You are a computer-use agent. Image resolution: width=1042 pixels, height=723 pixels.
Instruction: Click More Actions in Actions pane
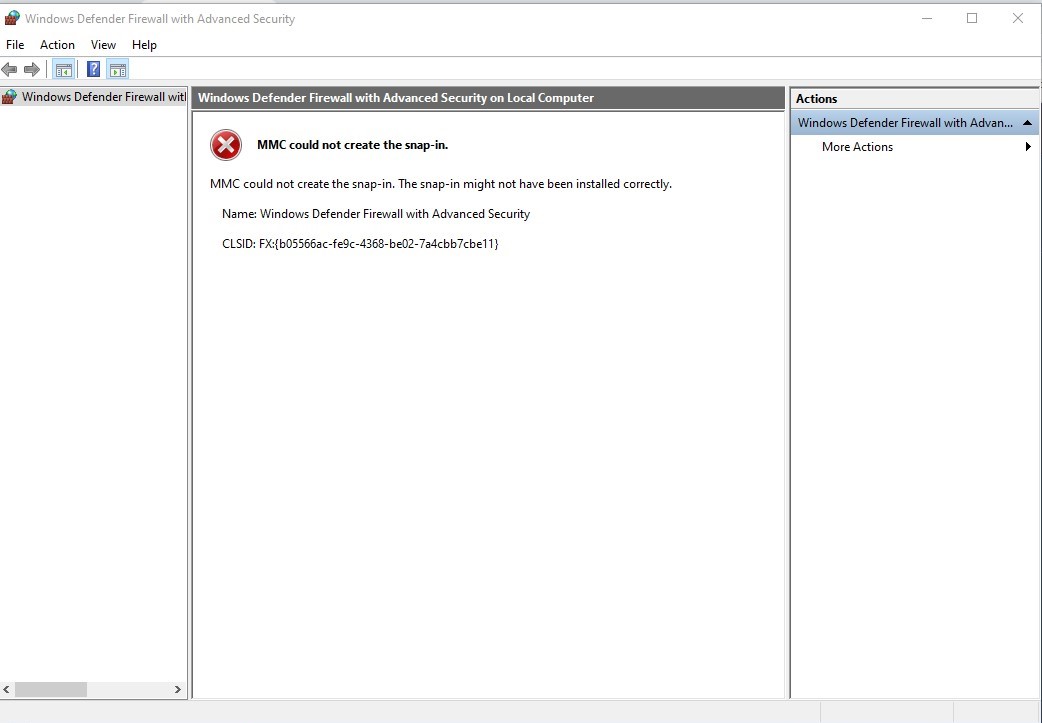click(857, 147)
